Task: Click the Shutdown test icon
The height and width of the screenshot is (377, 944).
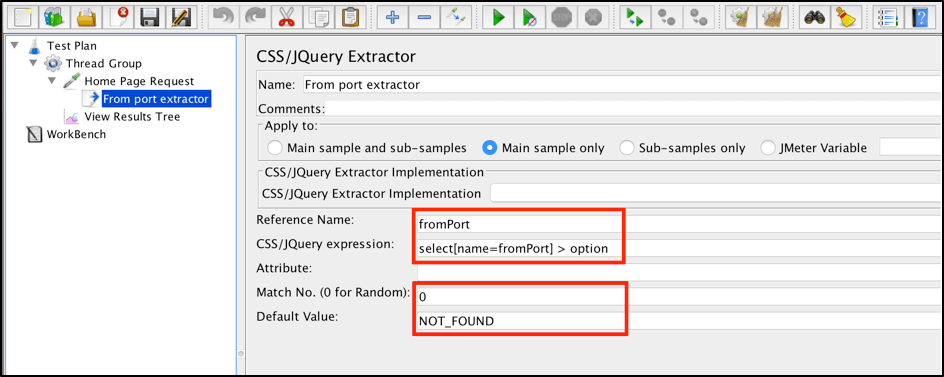Action: (593, 17)
